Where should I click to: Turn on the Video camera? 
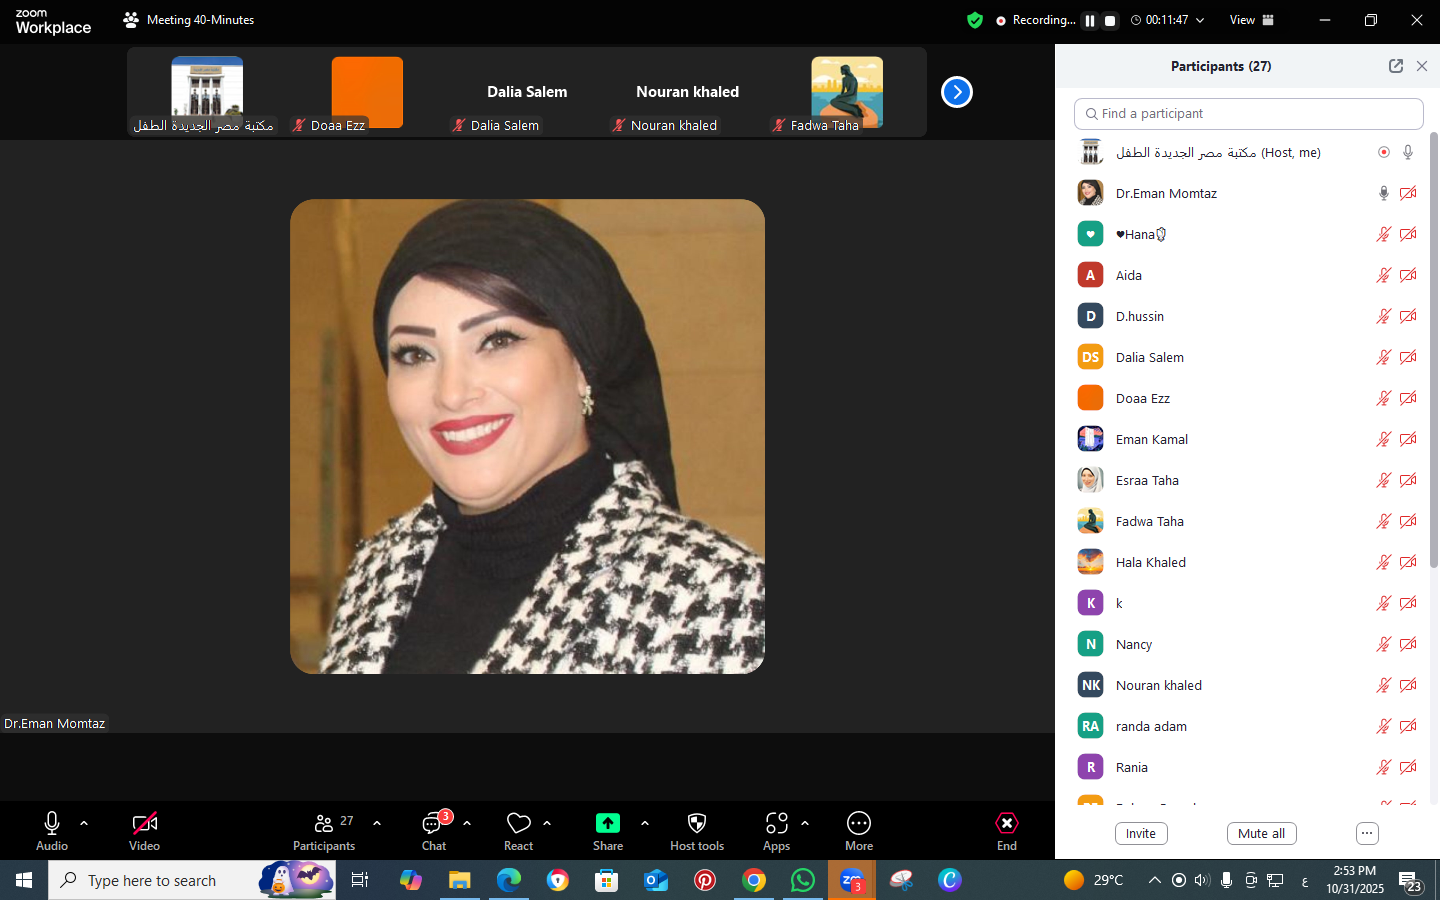144,823
